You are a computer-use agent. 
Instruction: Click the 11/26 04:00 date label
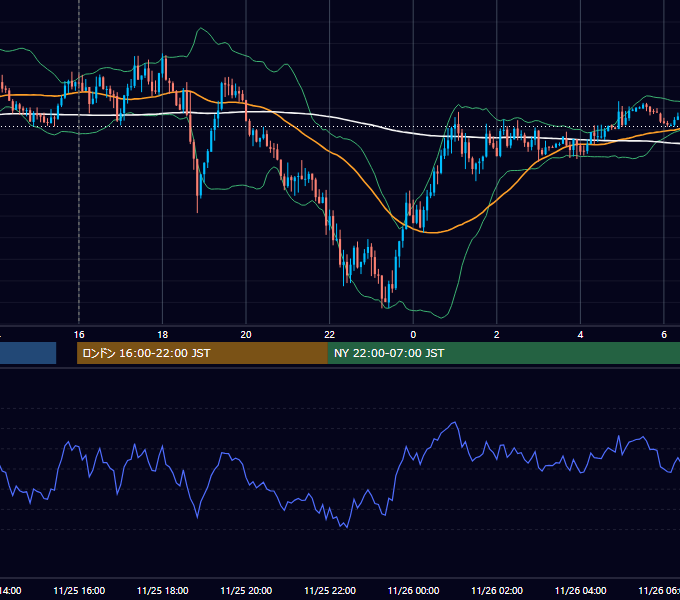coord(580,590)
